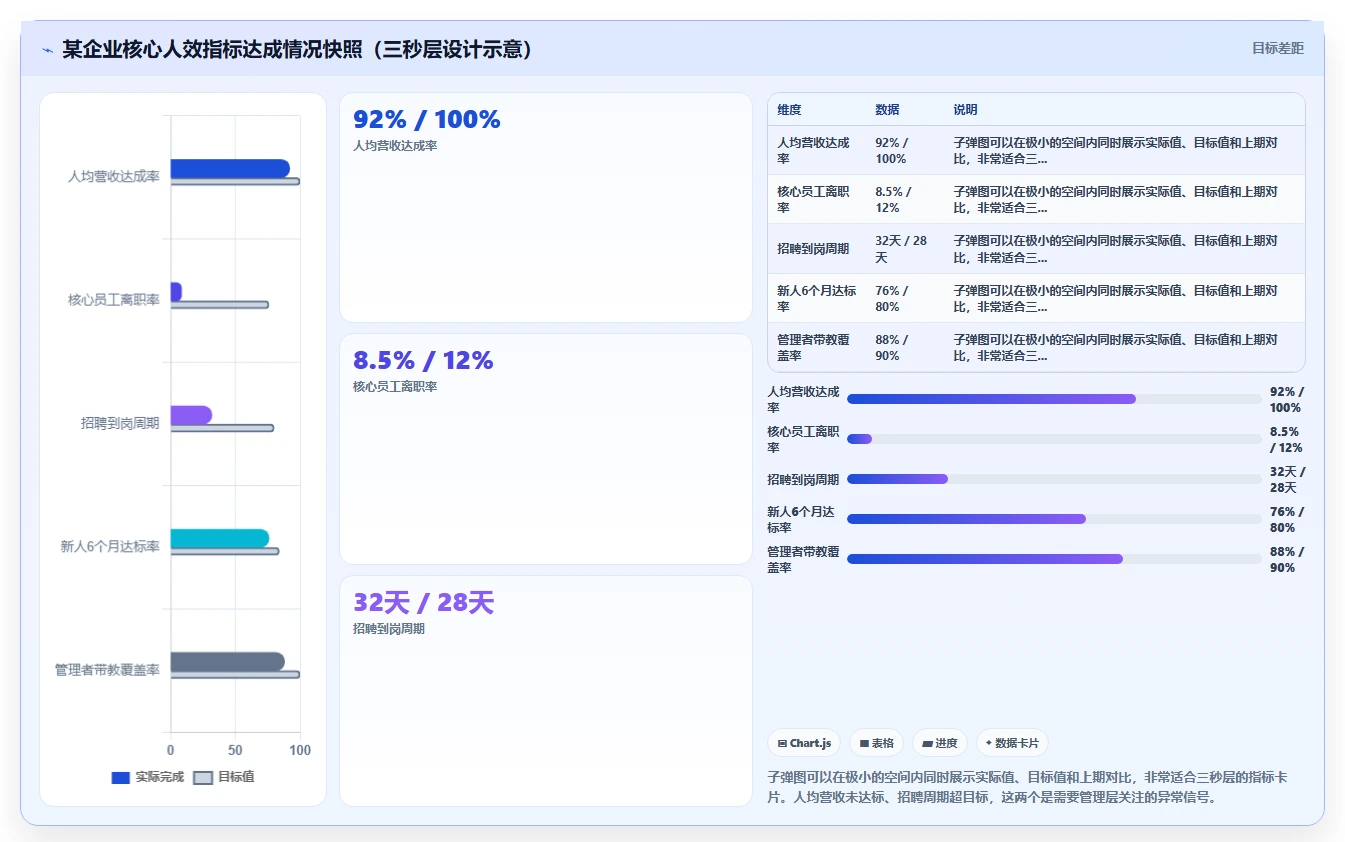This screenshot has height=842, width=1345.
Task: Select the 招聘到岗周期 cell in the table
Action: click(816, 249)
